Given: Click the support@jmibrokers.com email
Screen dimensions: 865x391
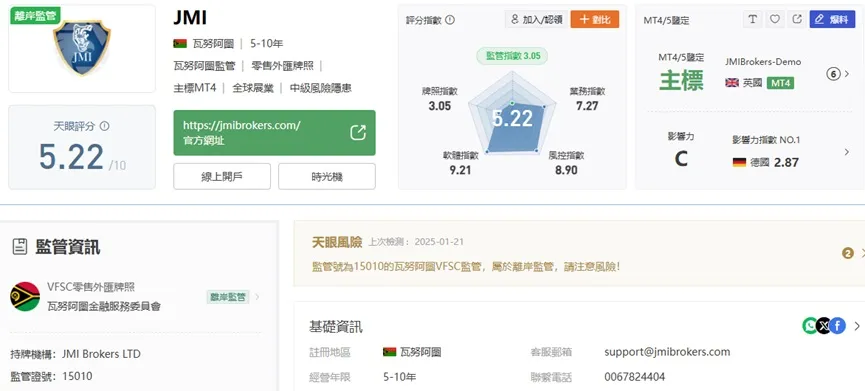Looking at the screenshot, I should 667,352.
